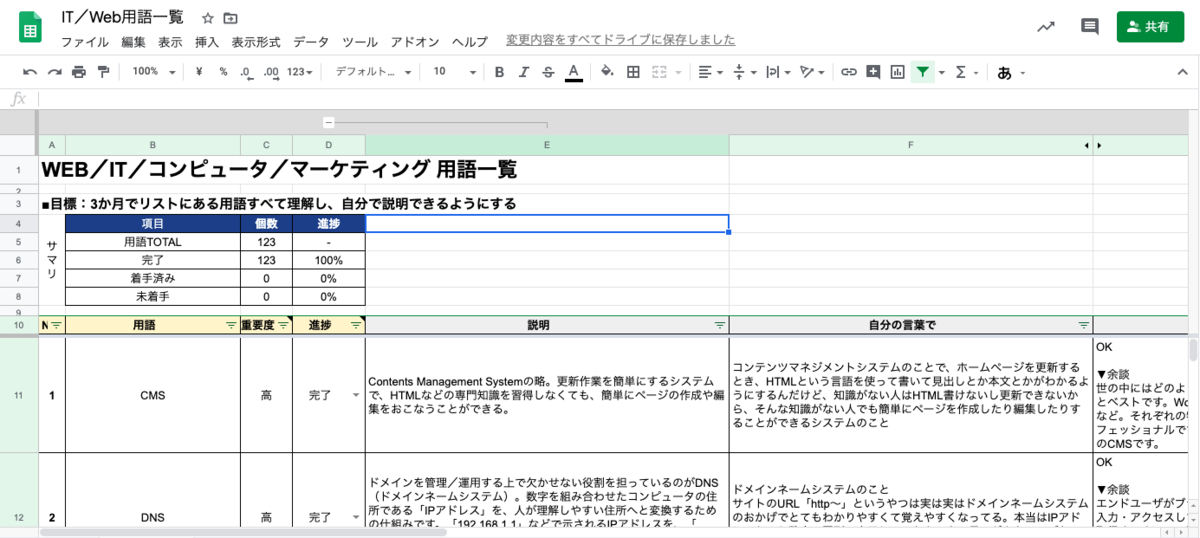Insert a link with chain icon
The height and width of the screenshot is (538, 1200).
[x=848, y=72]
